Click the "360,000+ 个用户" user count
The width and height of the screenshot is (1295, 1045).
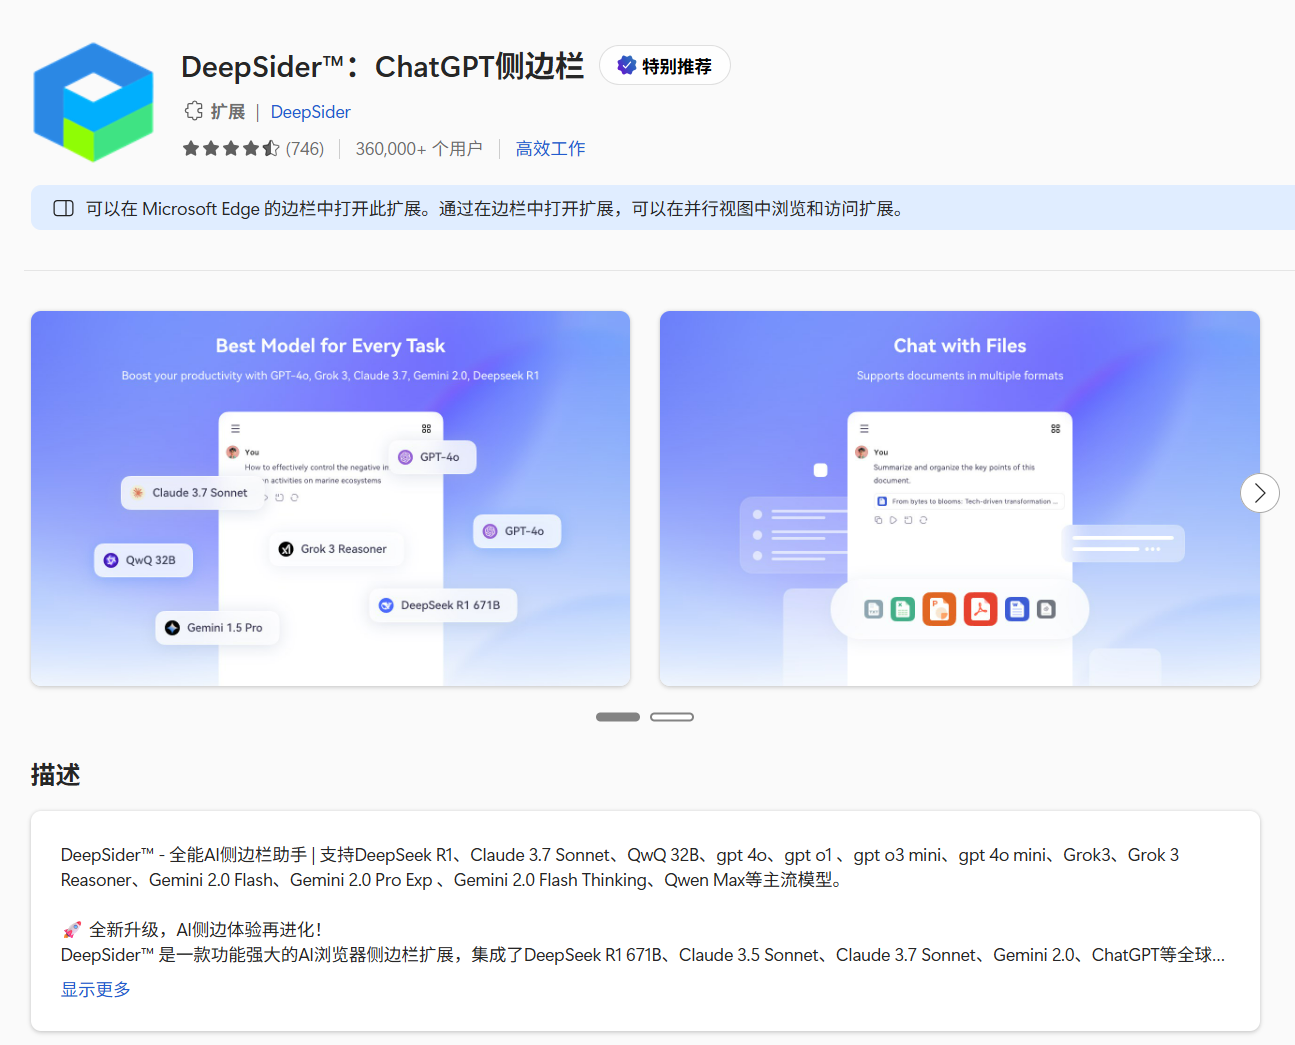(419, 149)
